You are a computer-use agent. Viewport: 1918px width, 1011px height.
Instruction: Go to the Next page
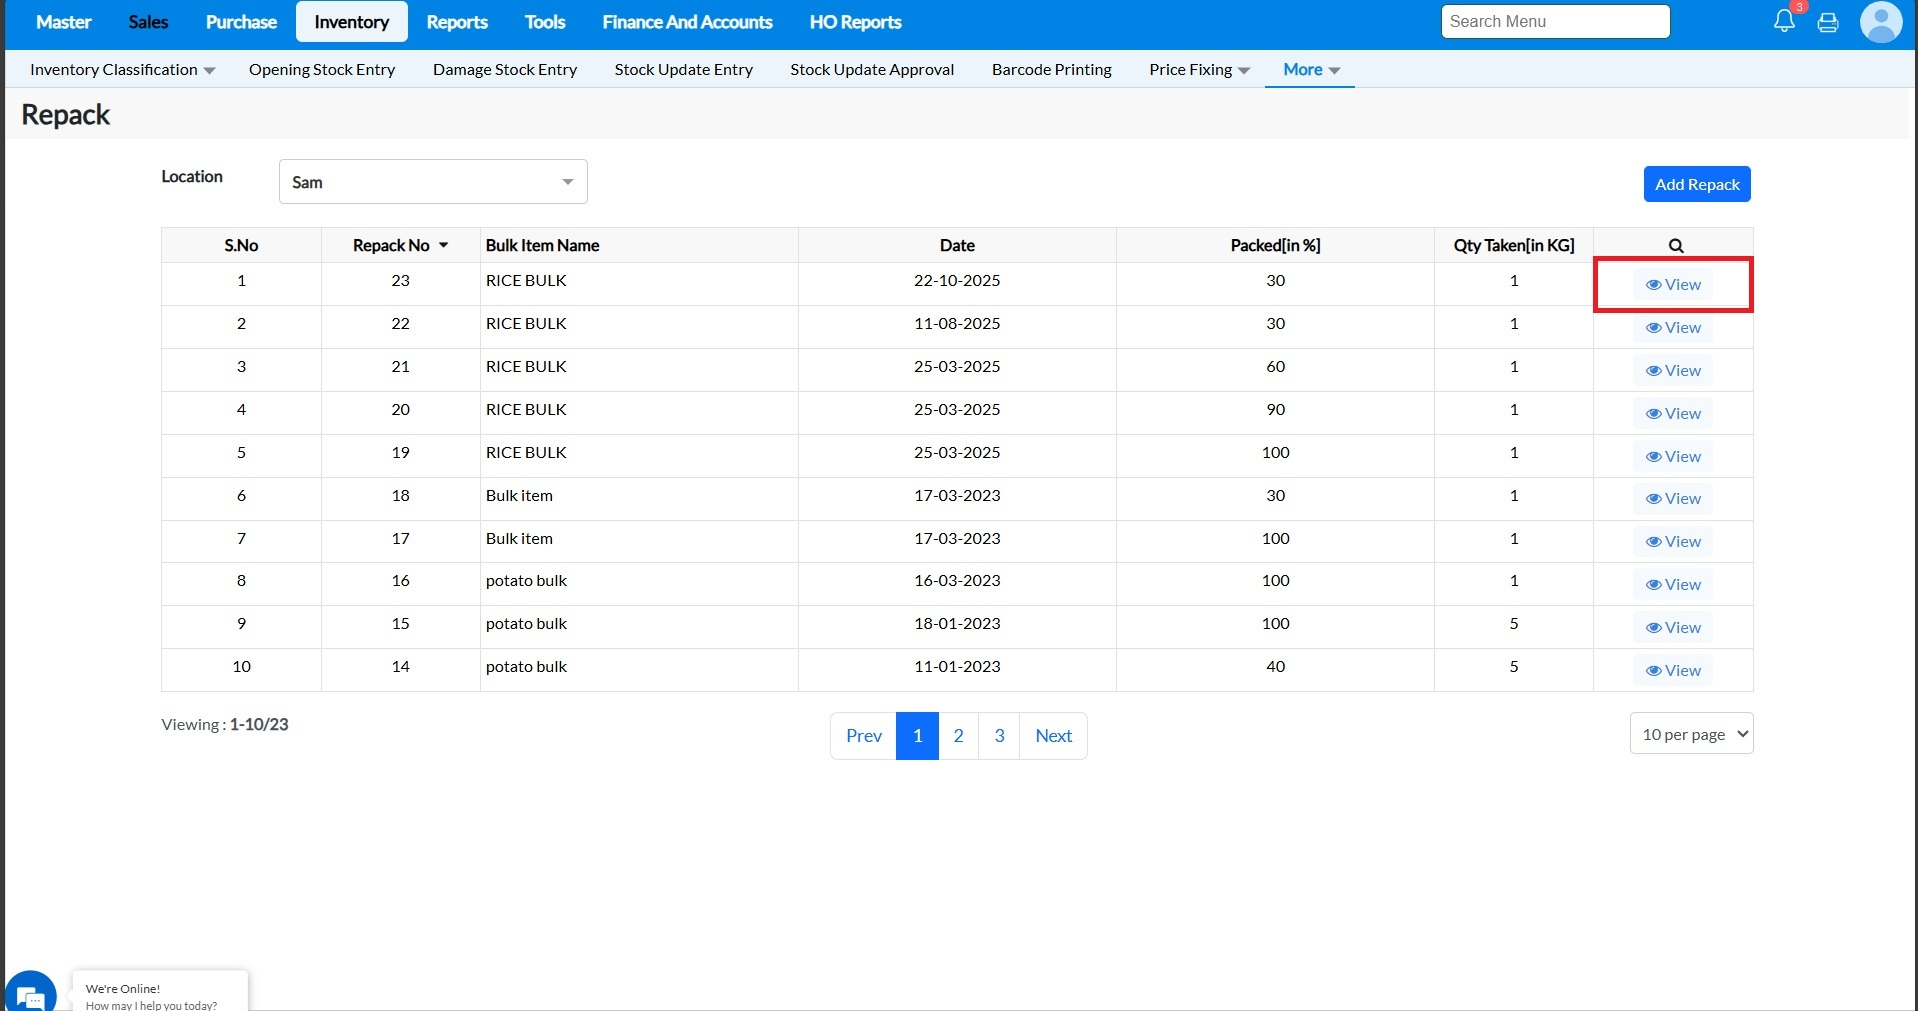click(x=1053, y=736)
